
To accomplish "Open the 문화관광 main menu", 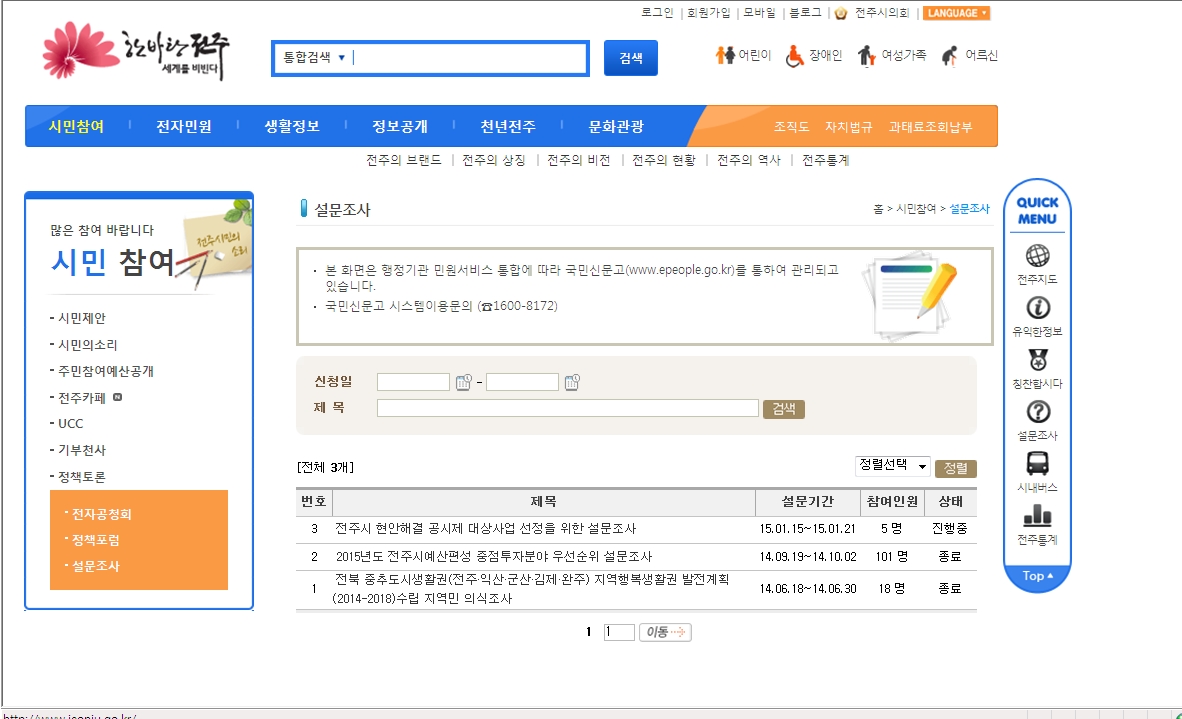I will [x=616, y=127].
